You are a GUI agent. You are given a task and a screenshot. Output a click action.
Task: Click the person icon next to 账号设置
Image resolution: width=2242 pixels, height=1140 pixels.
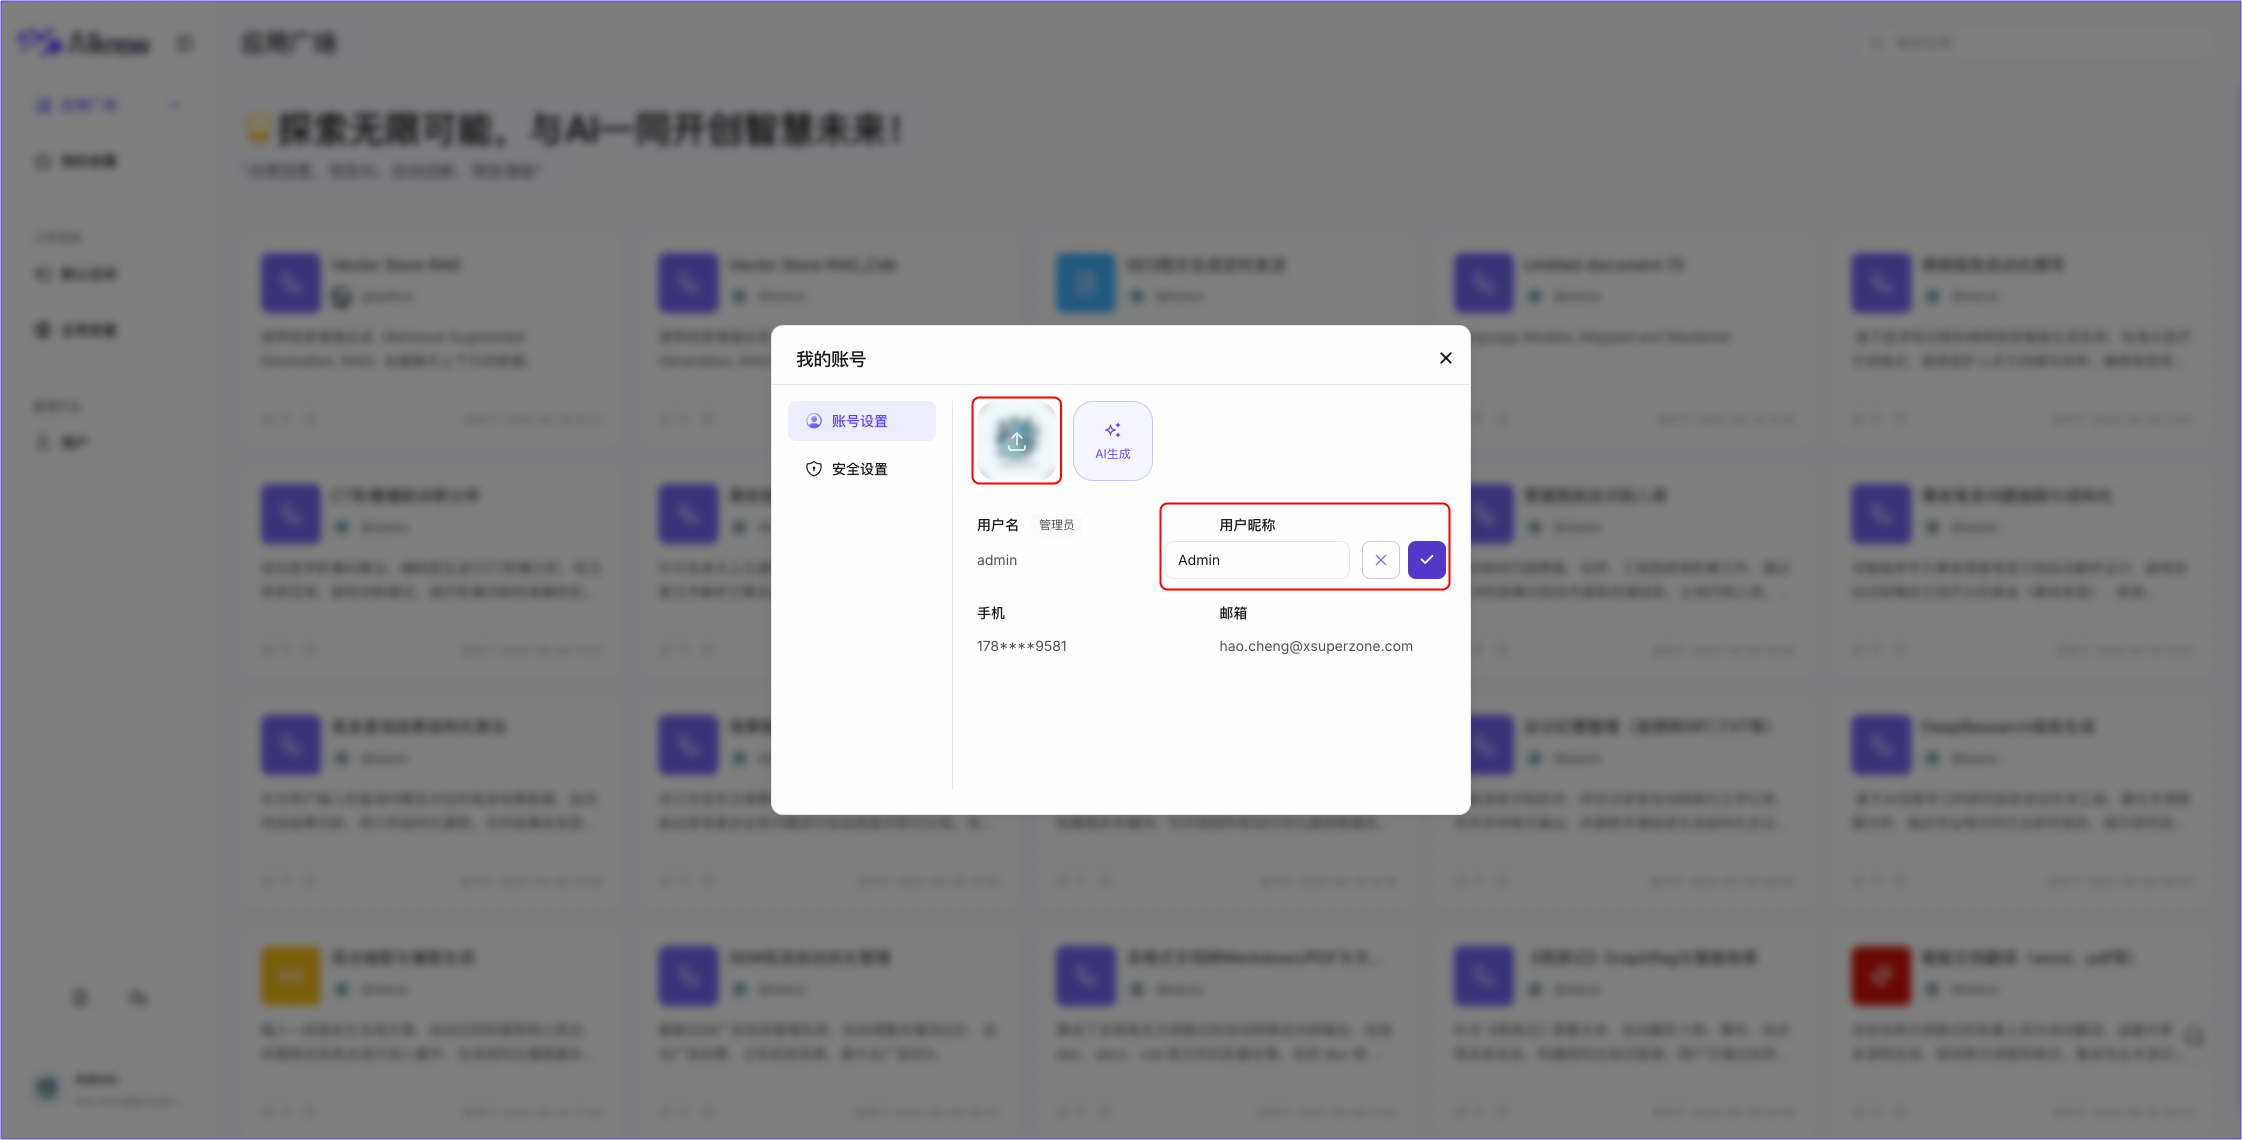(x=814, y=421)
